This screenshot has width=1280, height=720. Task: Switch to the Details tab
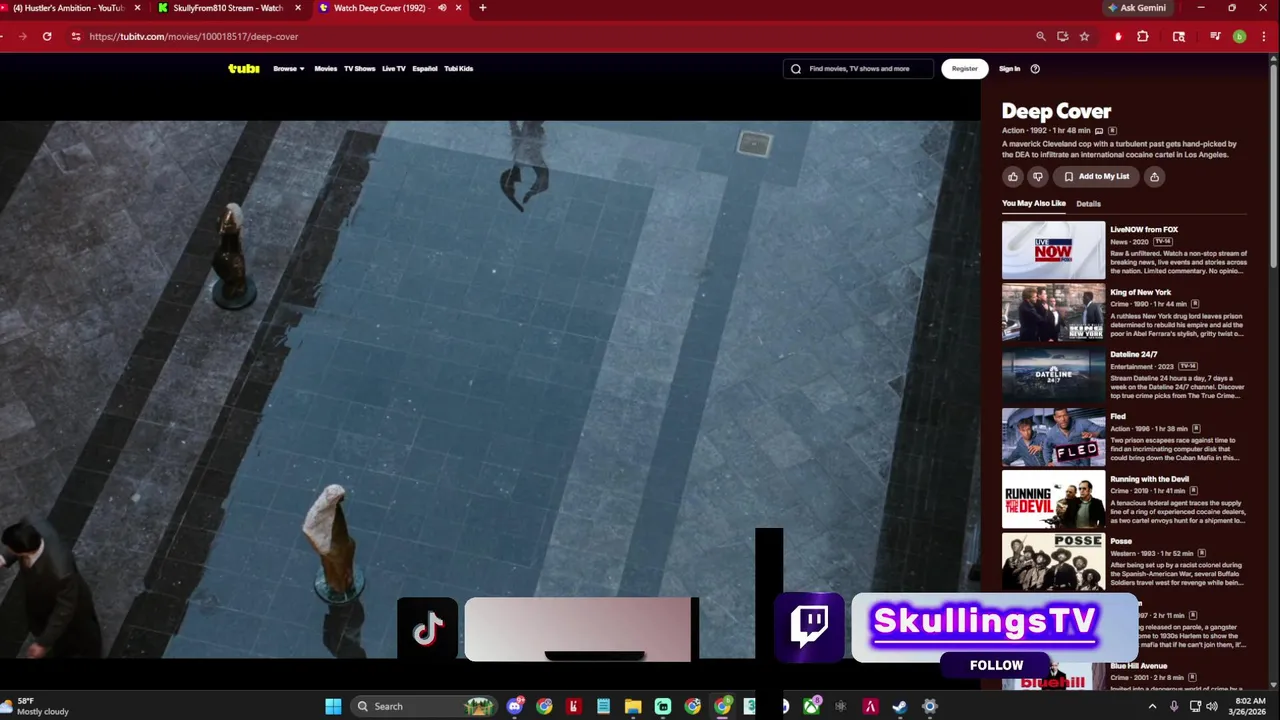1088,204
